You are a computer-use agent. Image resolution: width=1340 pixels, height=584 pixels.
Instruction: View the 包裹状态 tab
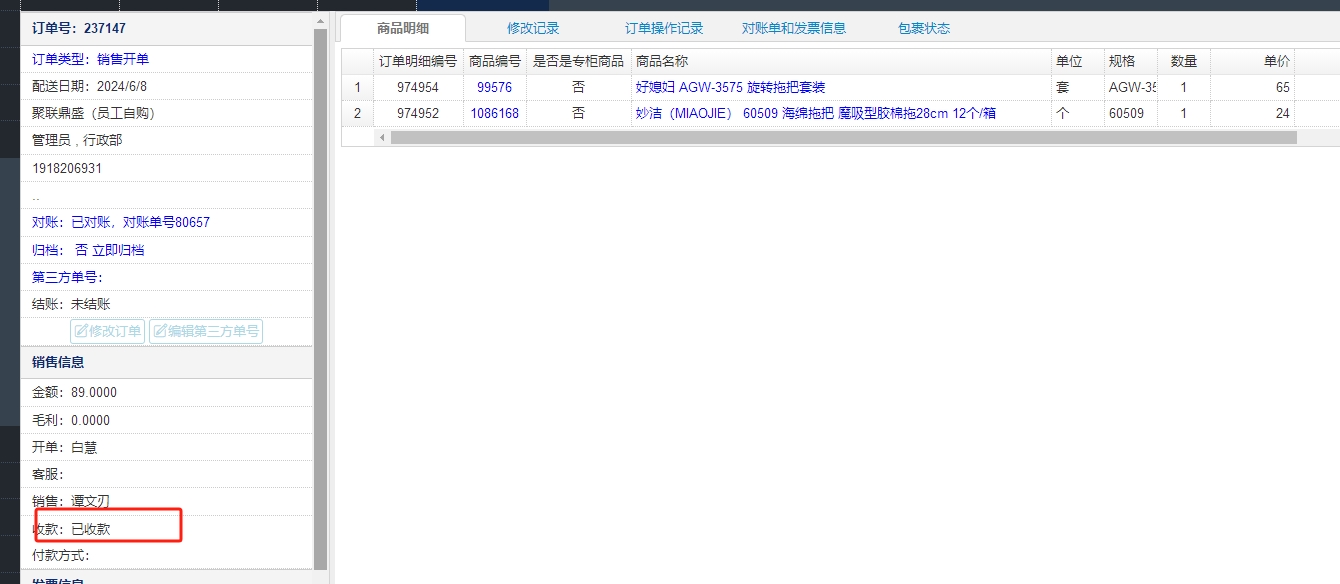924,28
